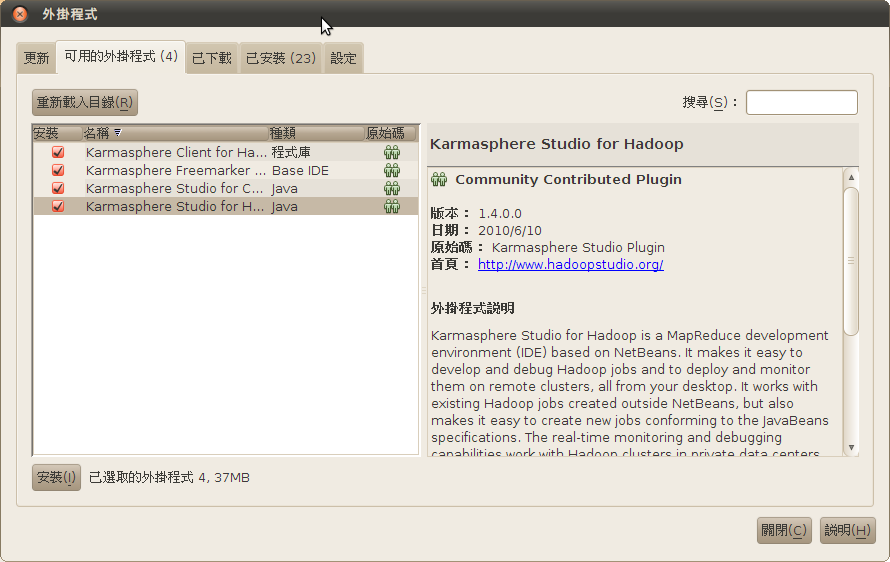Select the Karmasphere Freemarker row name
The height and width of the screenshot is (562, 890).
[176, 170]
